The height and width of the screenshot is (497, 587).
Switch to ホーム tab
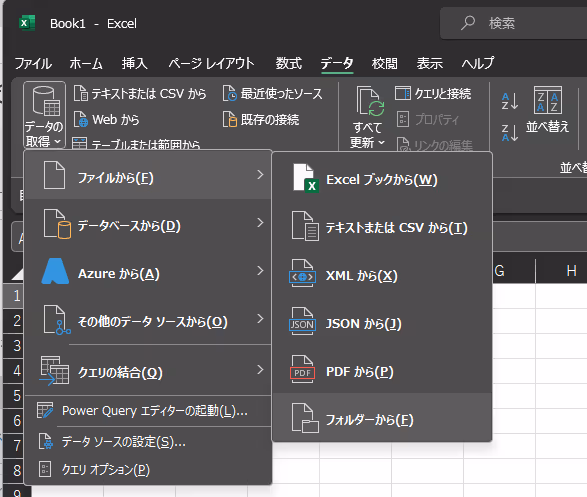[86, 63]
